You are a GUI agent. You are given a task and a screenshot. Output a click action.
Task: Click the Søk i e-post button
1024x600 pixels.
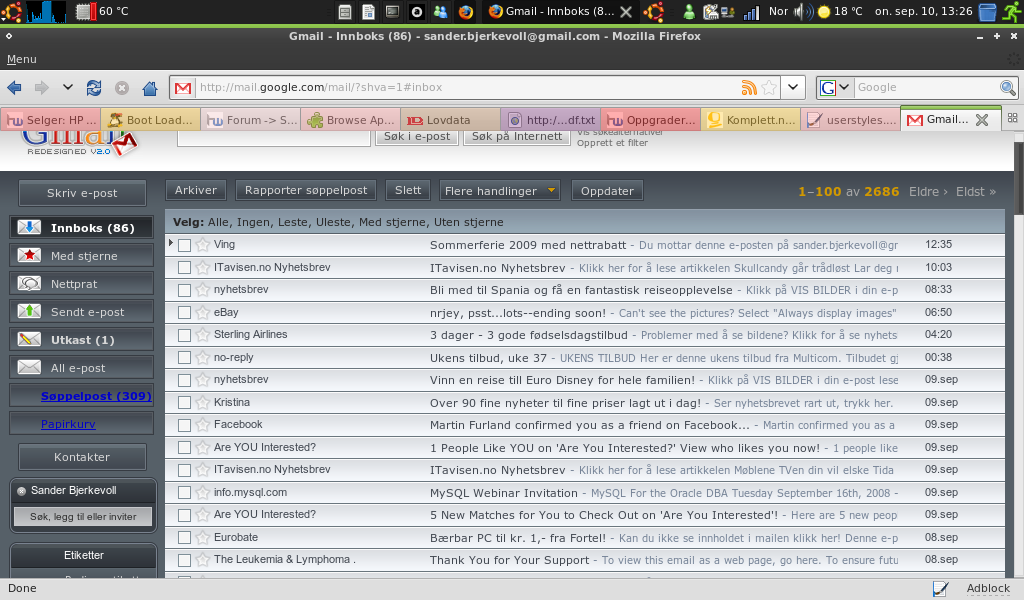417,136
